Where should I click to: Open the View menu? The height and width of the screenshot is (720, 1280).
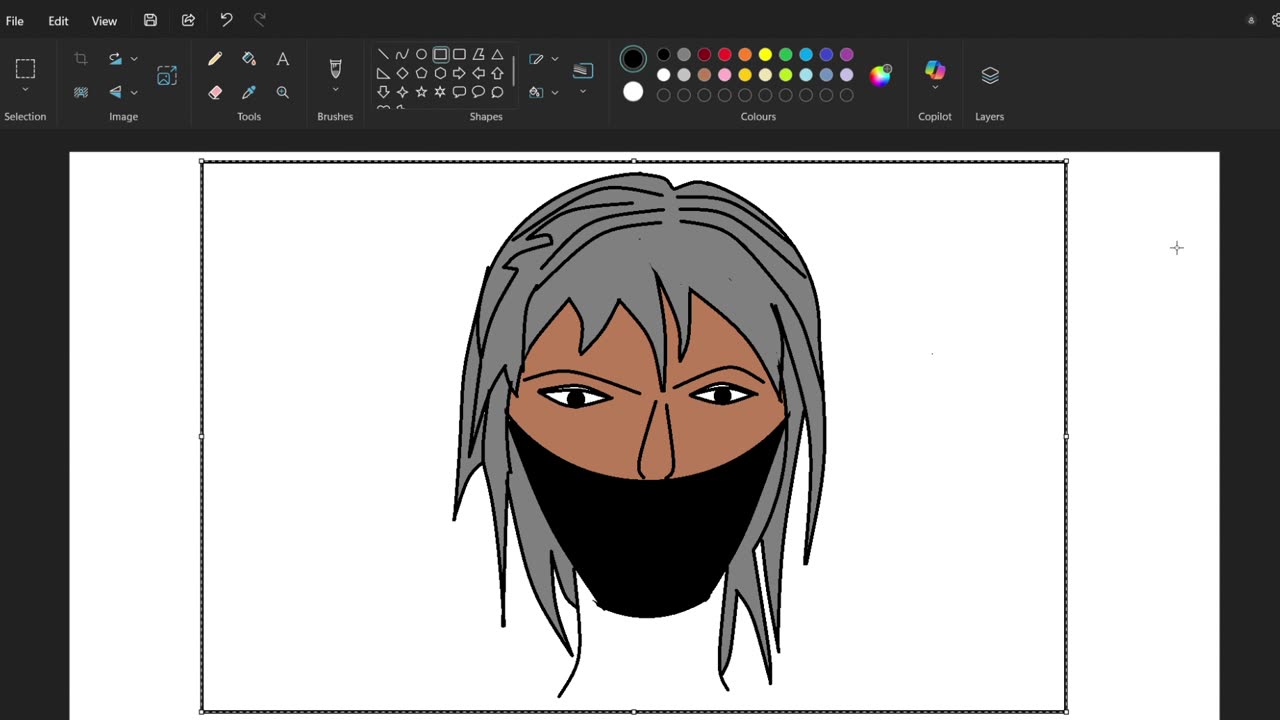104,21
